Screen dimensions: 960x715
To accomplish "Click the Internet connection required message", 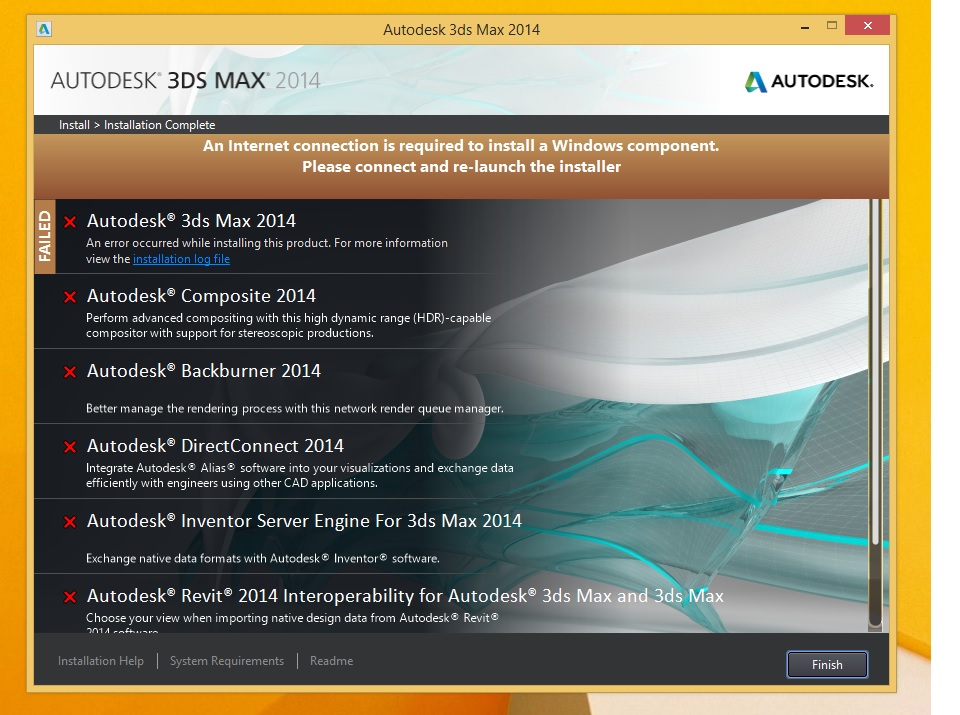I will [x=461, y=156].
